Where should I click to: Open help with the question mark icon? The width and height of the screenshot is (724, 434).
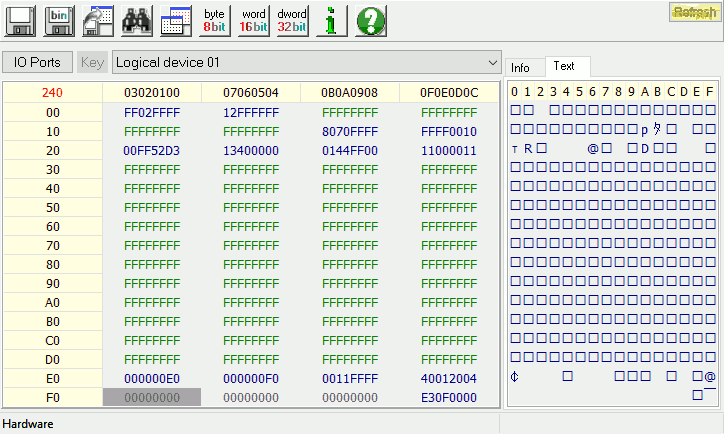pos(370,20)
